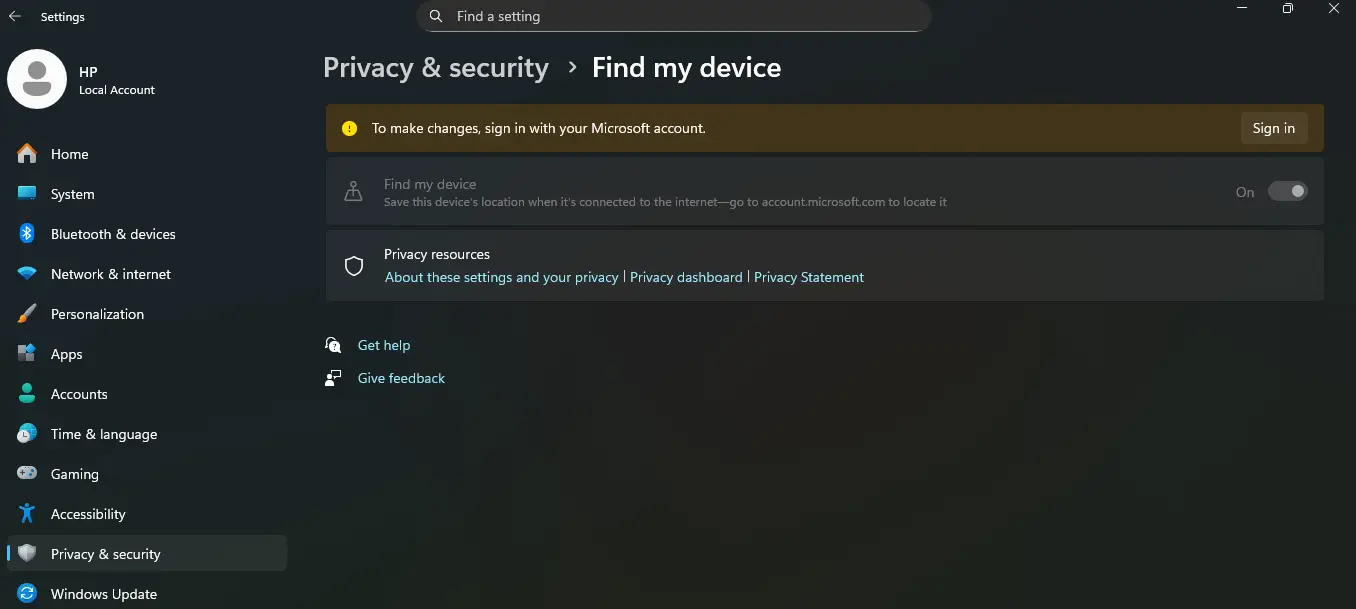
Task: Click the Home icon in sidebar
Action: click(x=27, y=154)
